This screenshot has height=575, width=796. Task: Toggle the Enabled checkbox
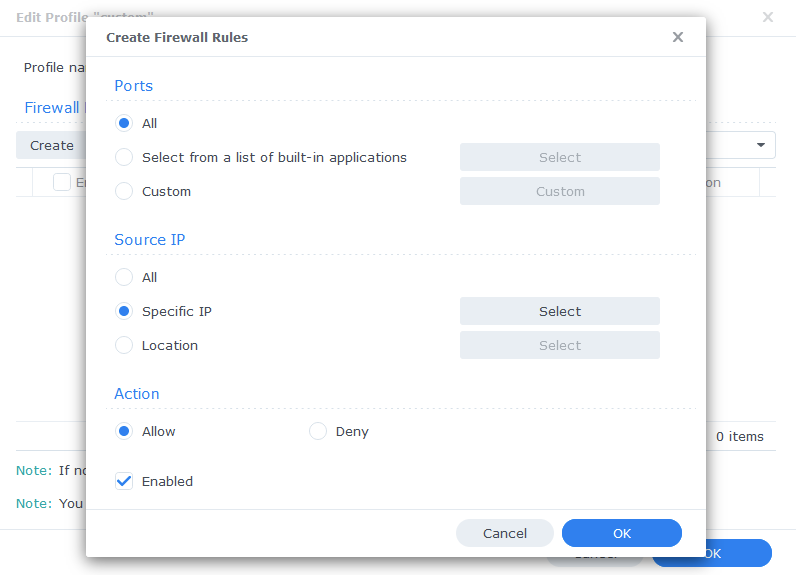point(124,481)
